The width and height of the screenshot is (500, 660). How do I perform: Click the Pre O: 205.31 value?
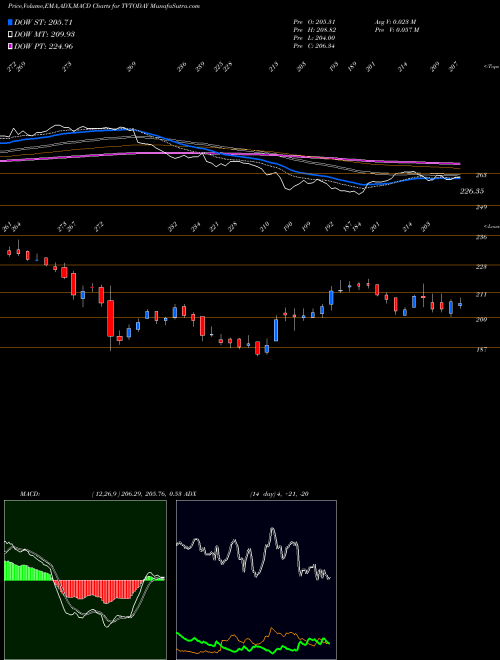pyautogui.click(x=314, y=22)
